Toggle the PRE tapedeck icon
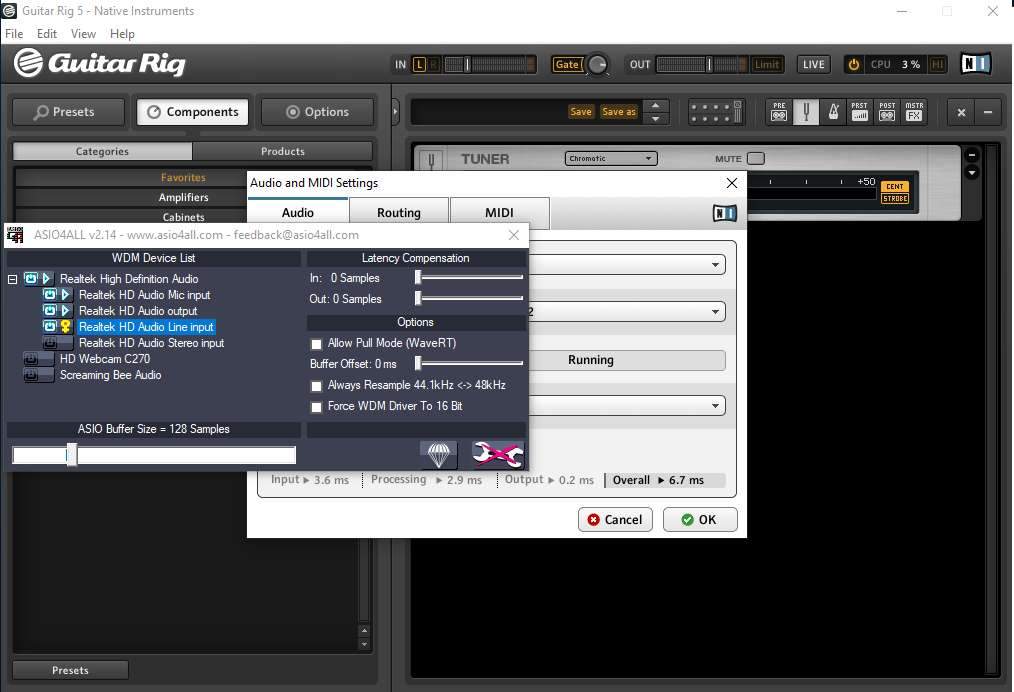The image size is (1014, 692). 779,112
